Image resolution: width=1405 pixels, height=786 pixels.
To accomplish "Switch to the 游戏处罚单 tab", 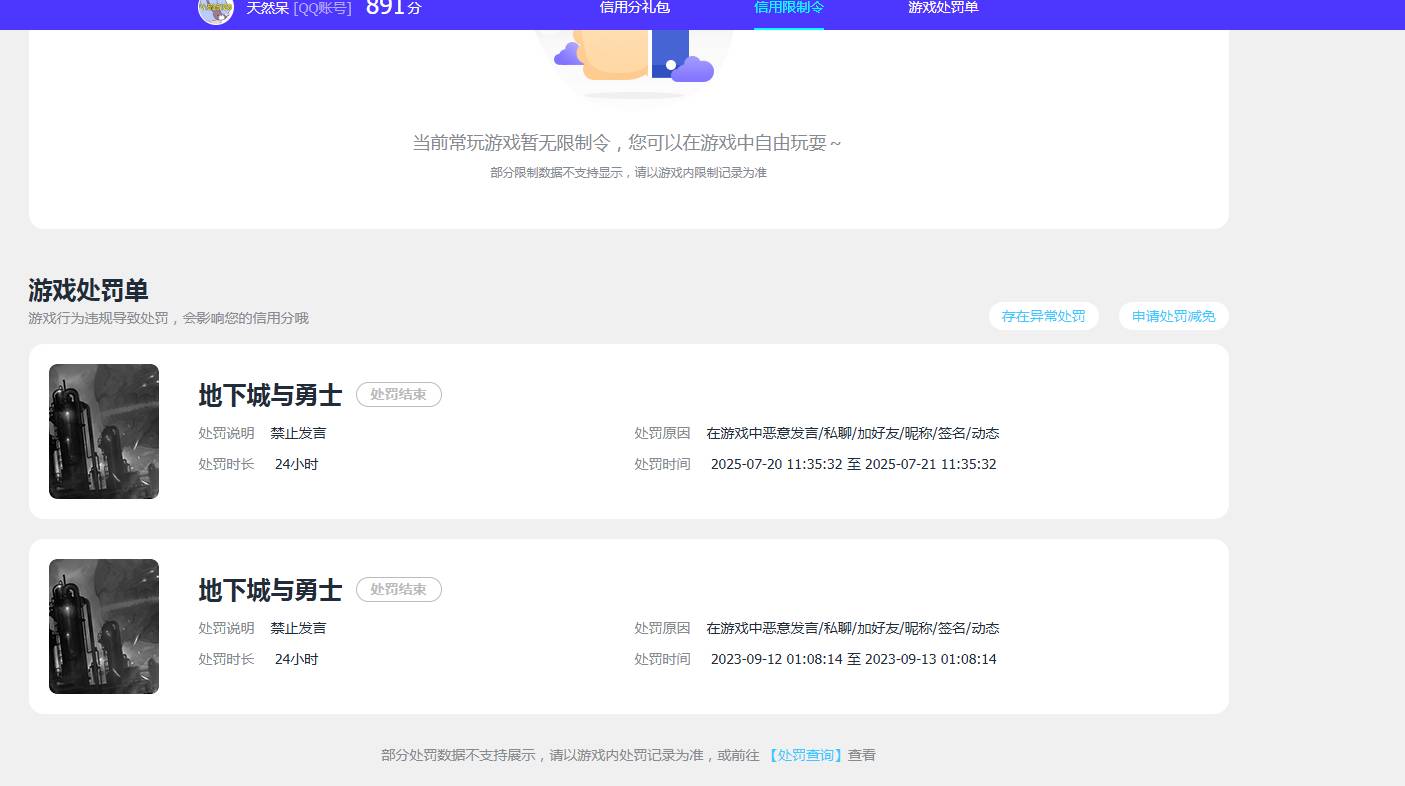I will click(942, 8).
